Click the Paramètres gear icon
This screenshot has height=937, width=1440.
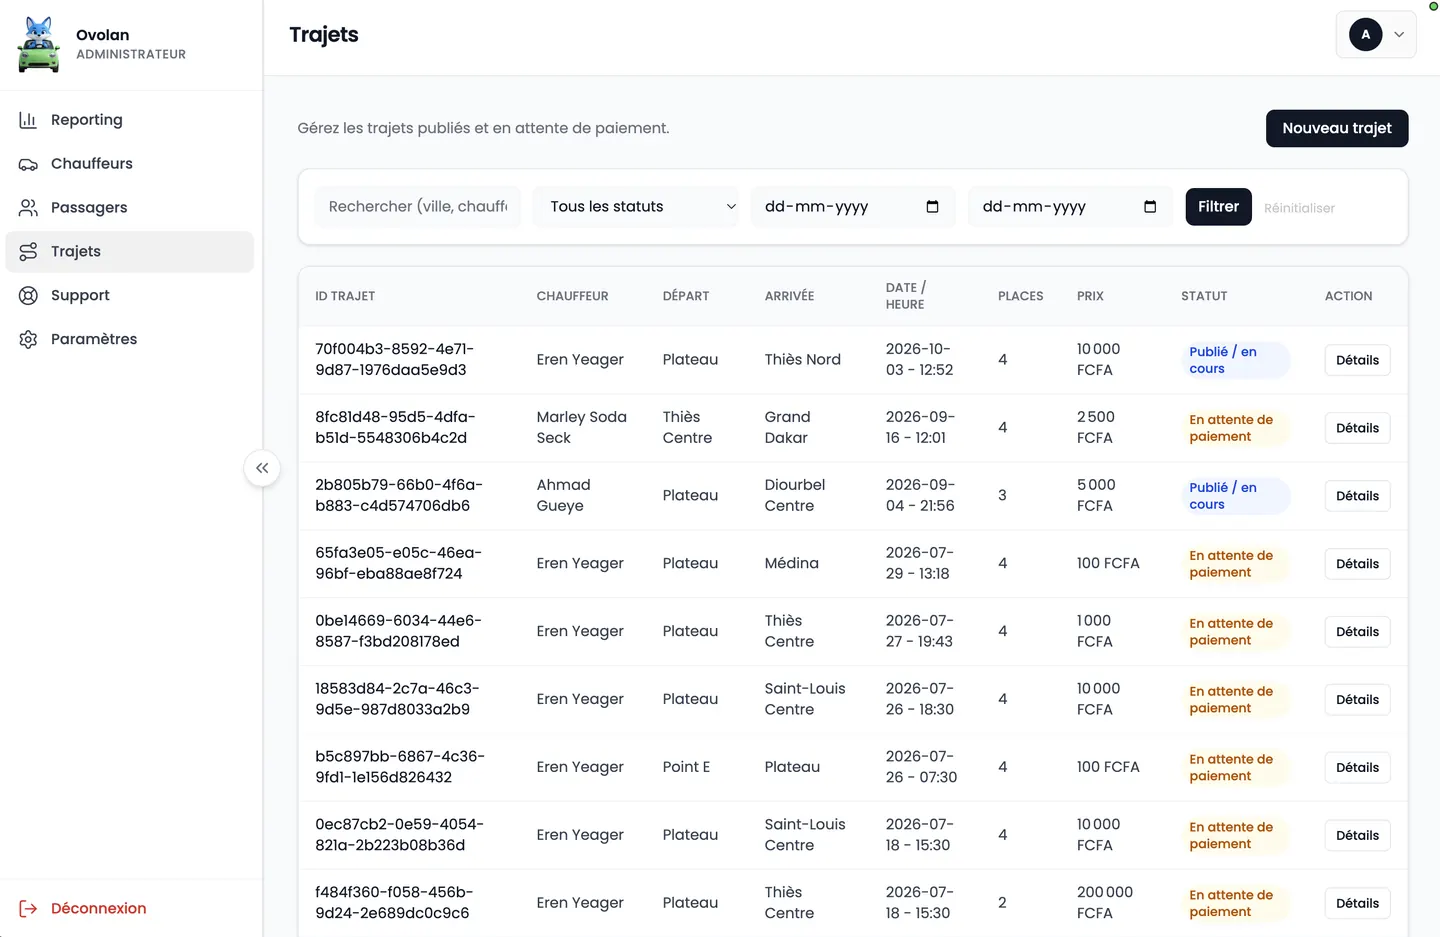pyautogui.click(x=28, y=340)
